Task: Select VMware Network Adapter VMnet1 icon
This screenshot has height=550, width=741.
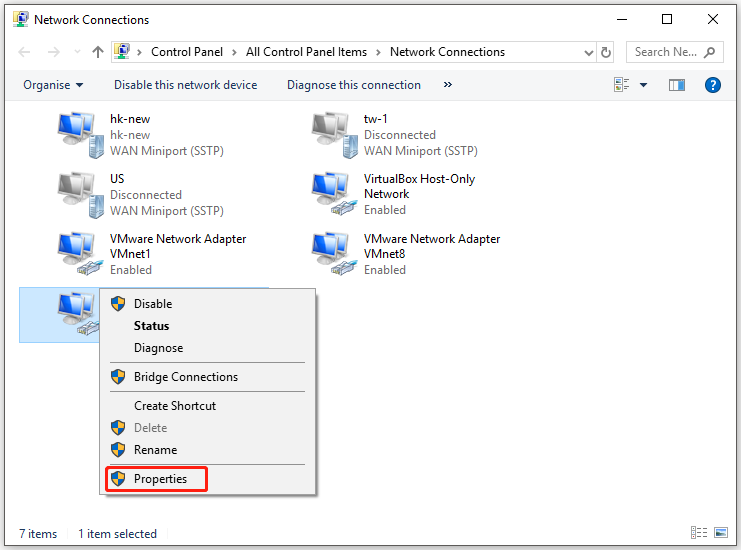Action: click(x=81, y=254)
